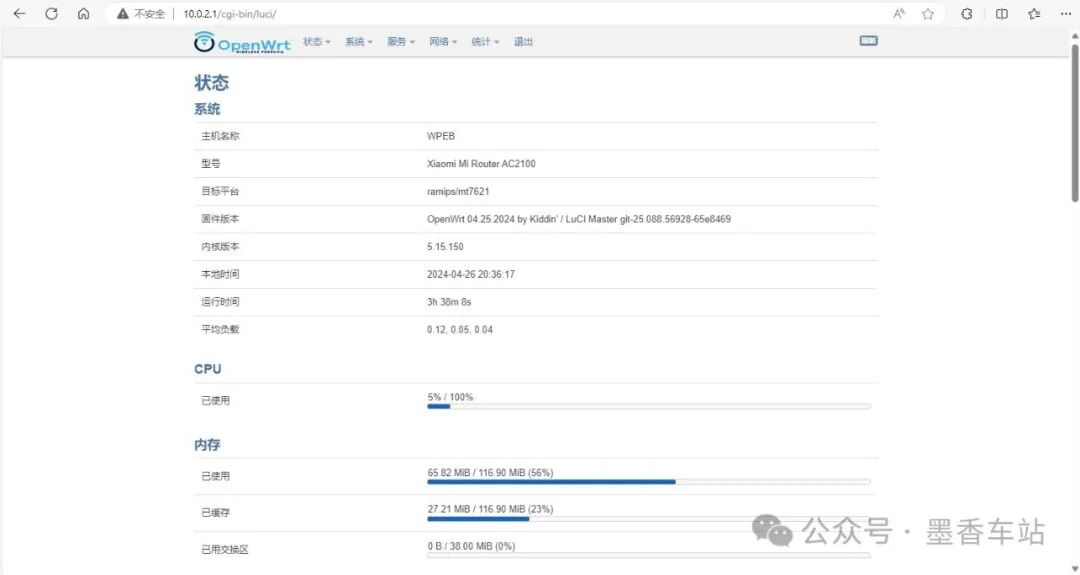
Task: Toggle the read aloud icon in address bar
Action: (899, 14)
